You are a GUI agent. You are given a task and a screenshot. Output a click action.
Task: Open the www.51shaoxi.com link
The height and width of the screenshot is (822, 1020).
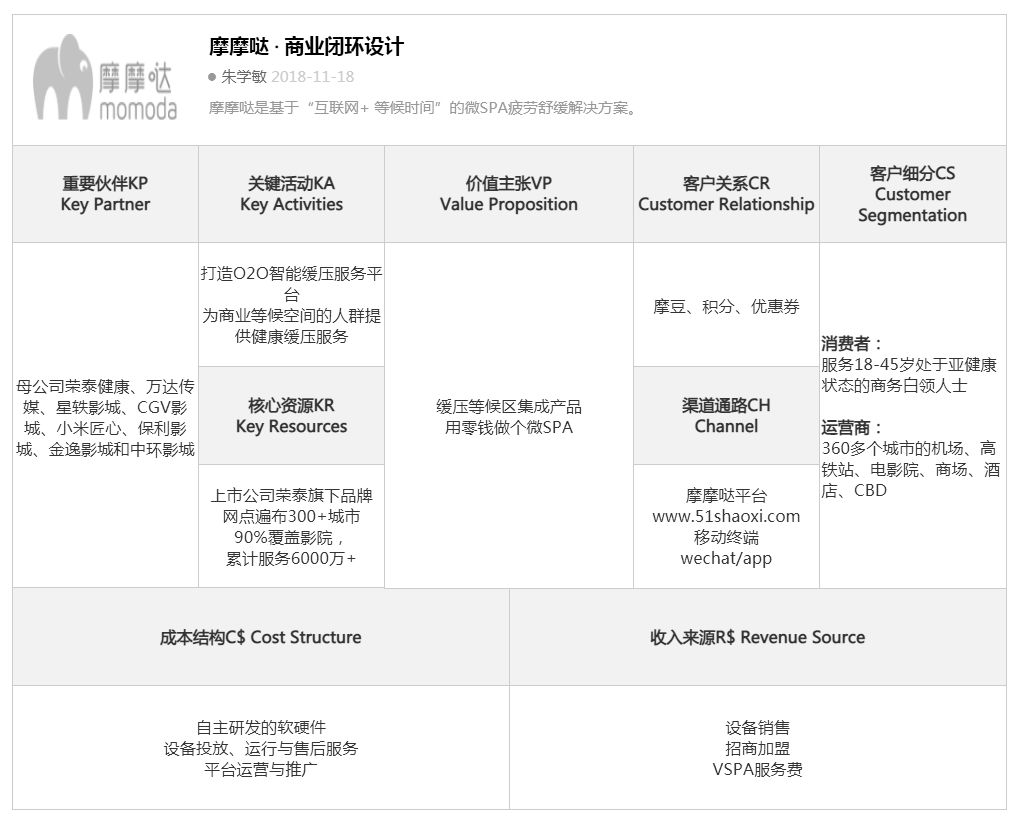click(x=726, y=516)
